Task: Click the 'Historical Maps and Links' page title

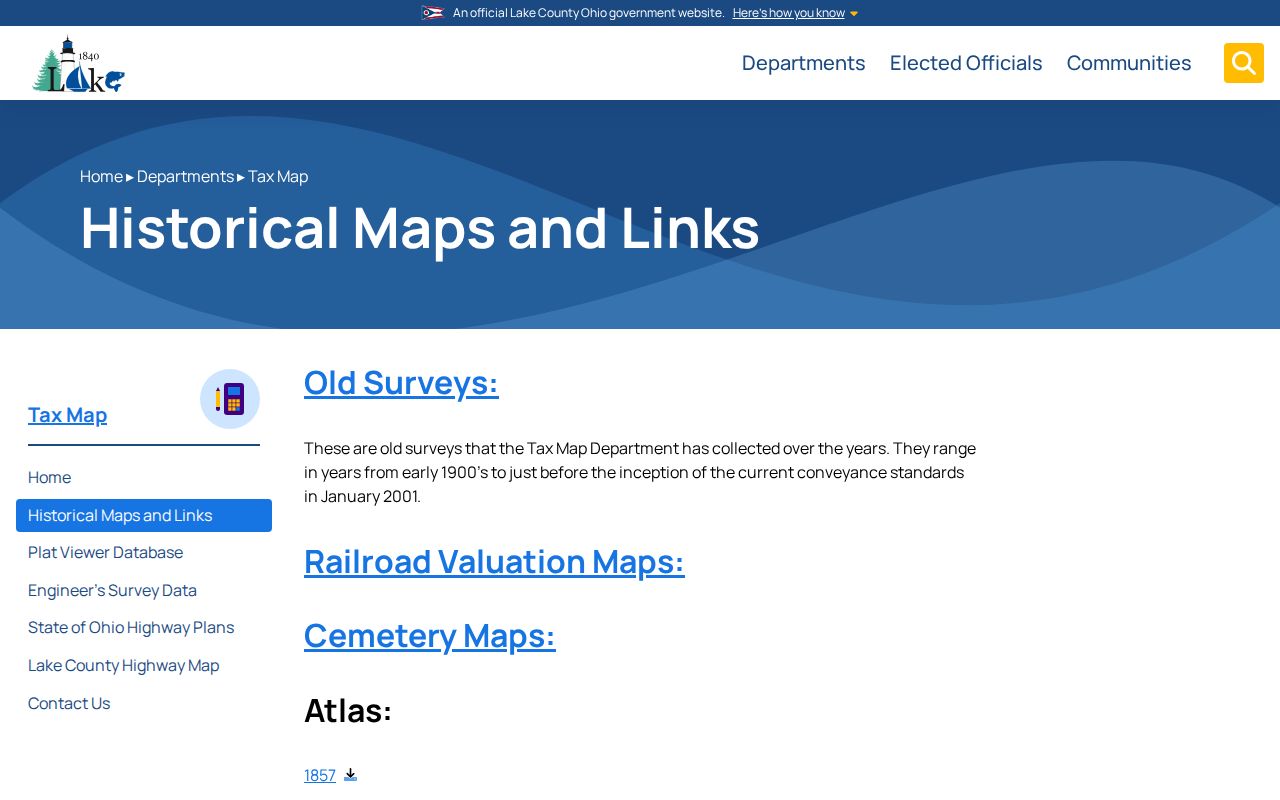Action: click(x=420, y=227)
